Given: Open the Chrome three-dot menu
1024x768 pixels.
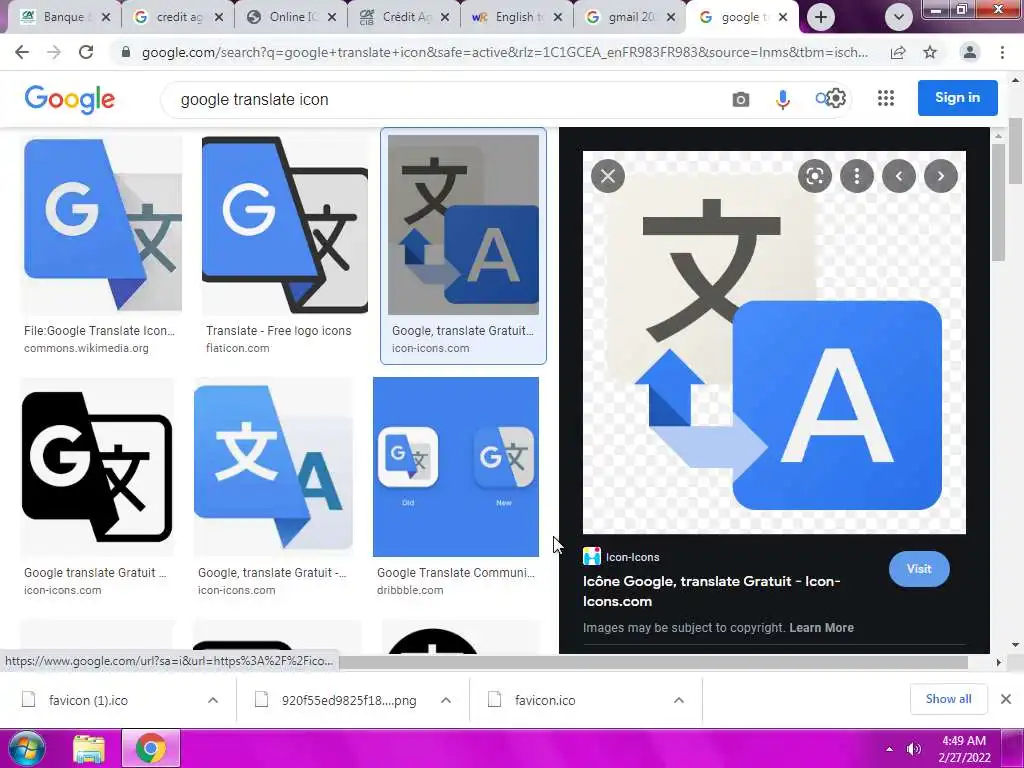Looking at the screenshot, I should [1002, 52].
